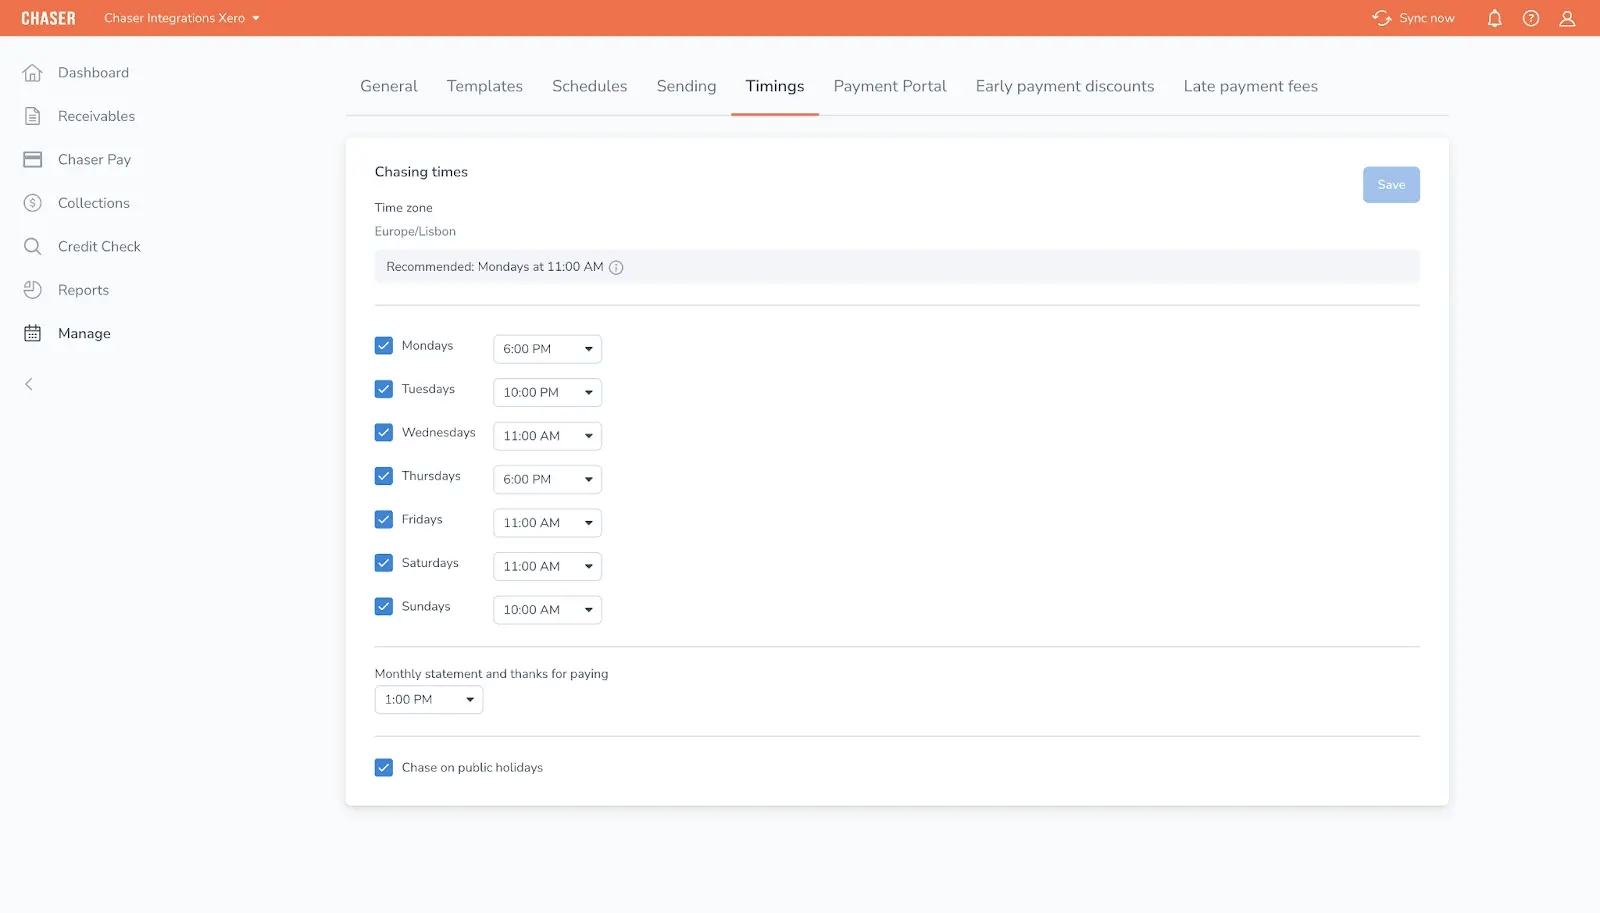Click the Collections dollar icon
Viewport: 1600px width, 913px height.
(x=32, y=203)
